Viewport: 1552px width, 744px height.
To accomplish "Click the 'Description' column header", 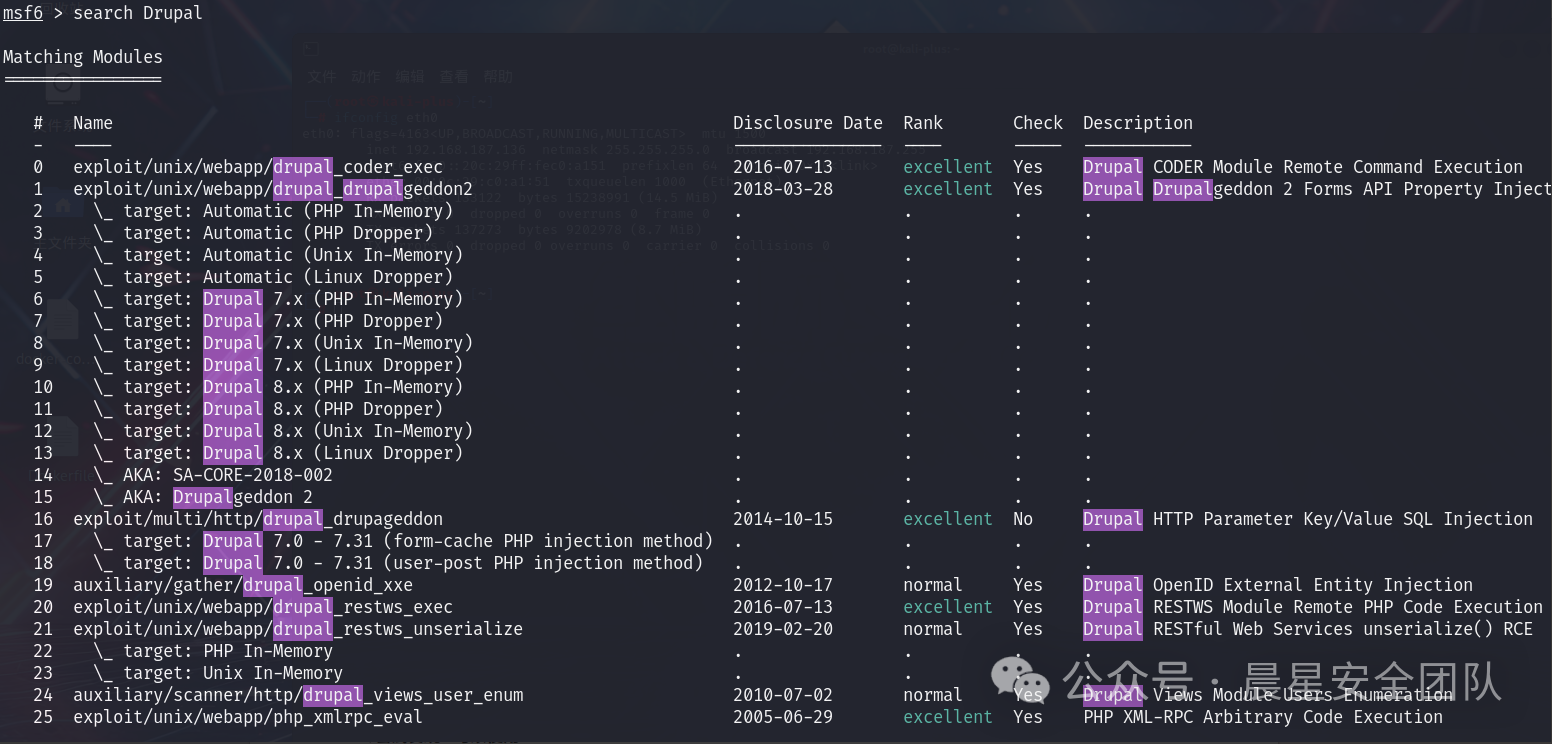I will point(1138,123).
